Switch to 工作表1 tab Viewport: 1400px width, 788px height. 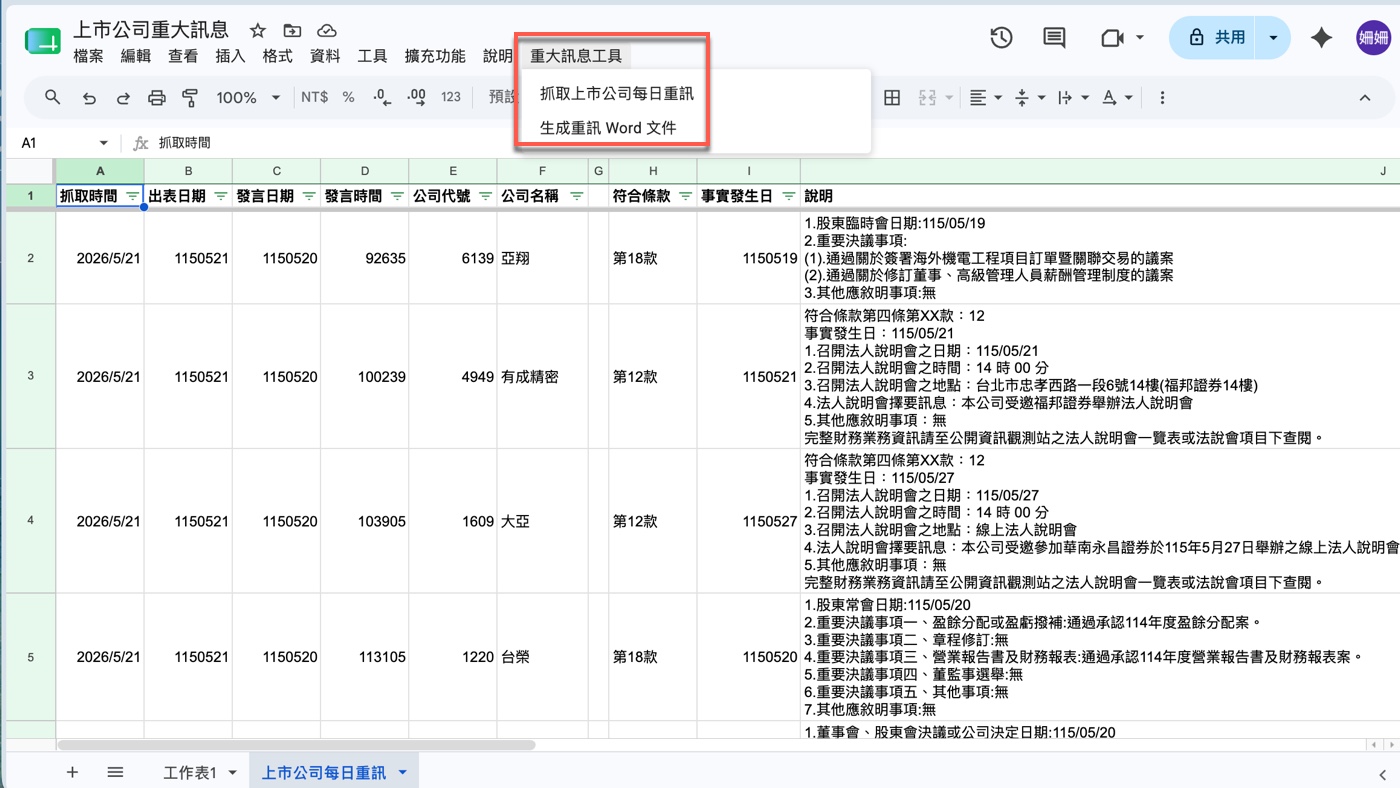pos(190,773)
